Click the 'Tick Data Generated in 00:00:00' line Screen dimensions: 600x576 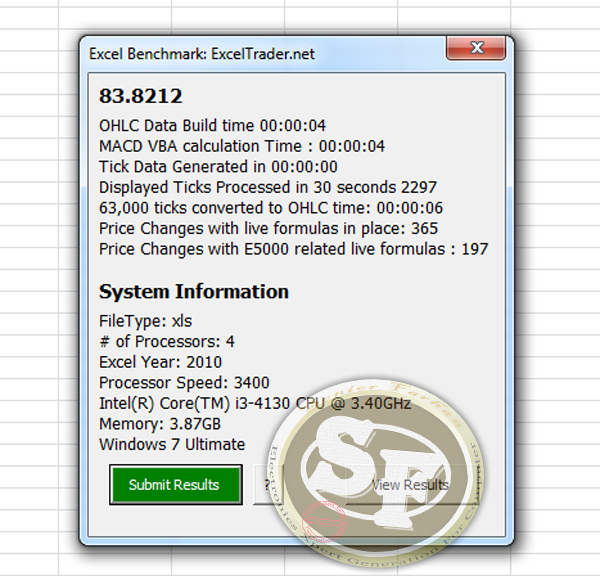pos(218,167)
